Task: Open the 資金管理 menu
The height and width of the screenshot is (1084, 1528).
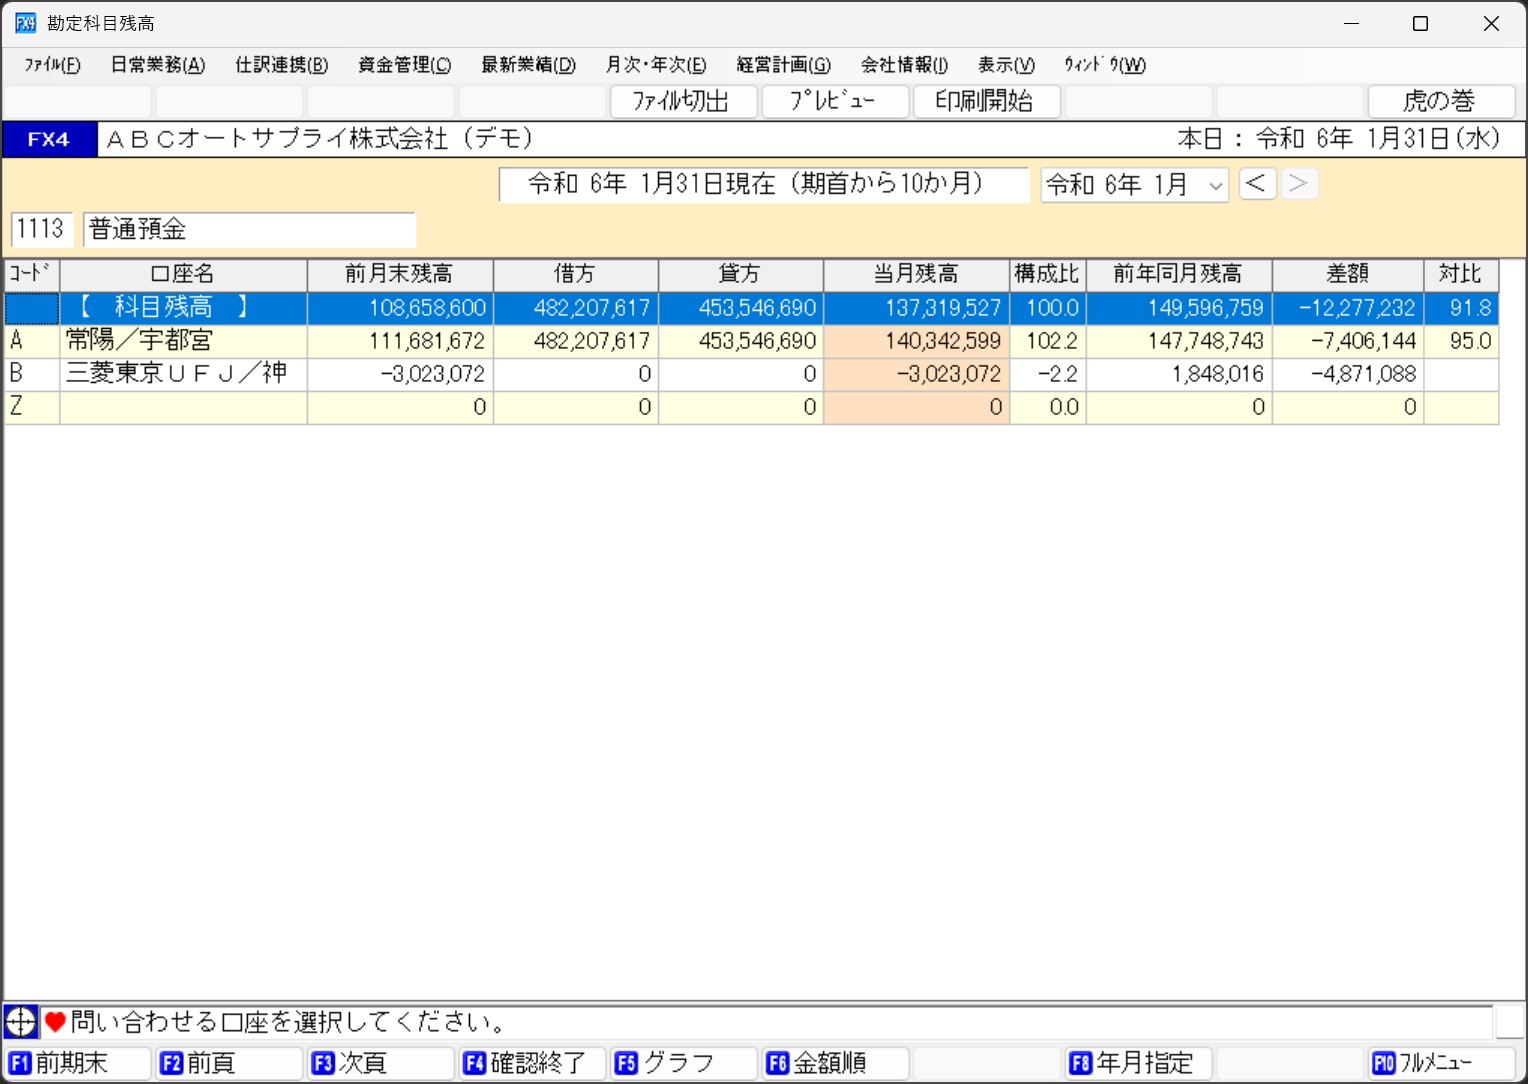Action: 404,65
